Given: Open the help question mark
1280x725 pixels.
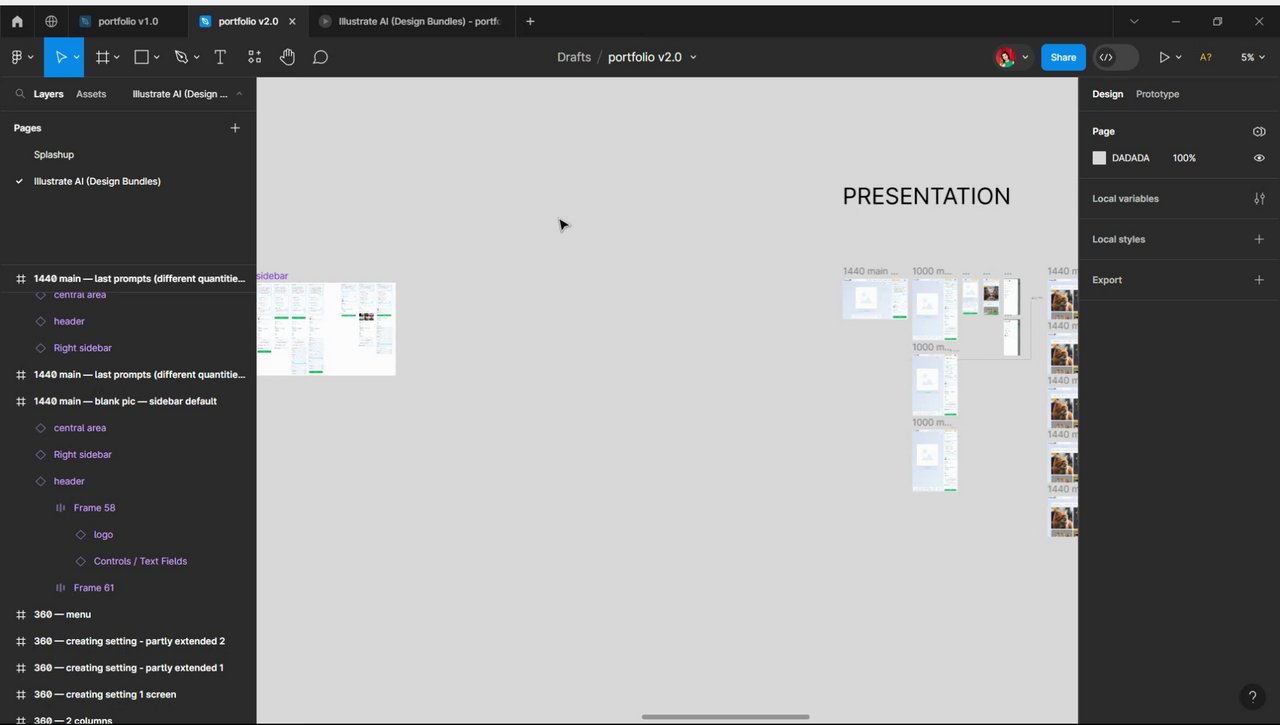Looking at the screenshot, I should click(1251, 697).
